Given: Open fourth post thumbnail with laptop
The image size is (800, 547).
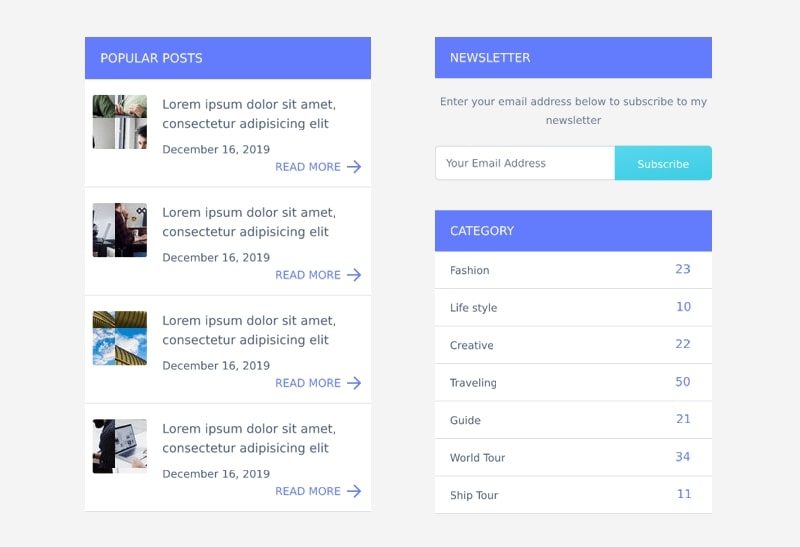Looking at the screenshot, I should (120, 446).
